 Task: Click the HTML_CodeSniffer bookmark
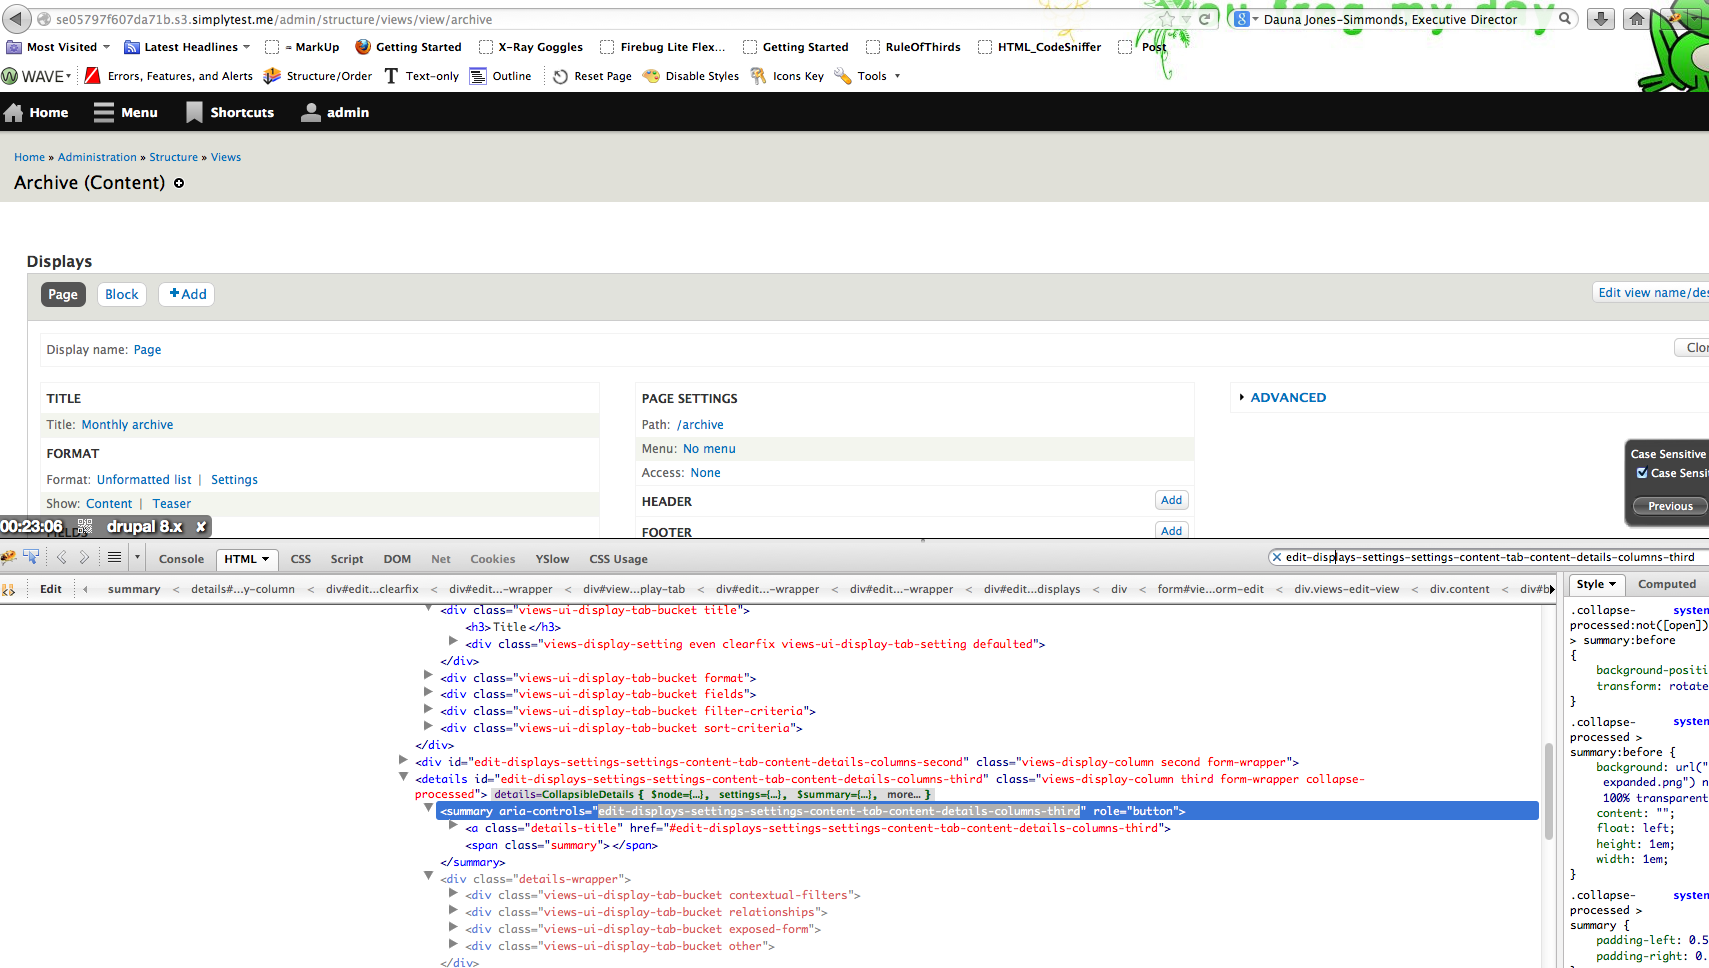pyautogui.click(x=1040, y=47)
